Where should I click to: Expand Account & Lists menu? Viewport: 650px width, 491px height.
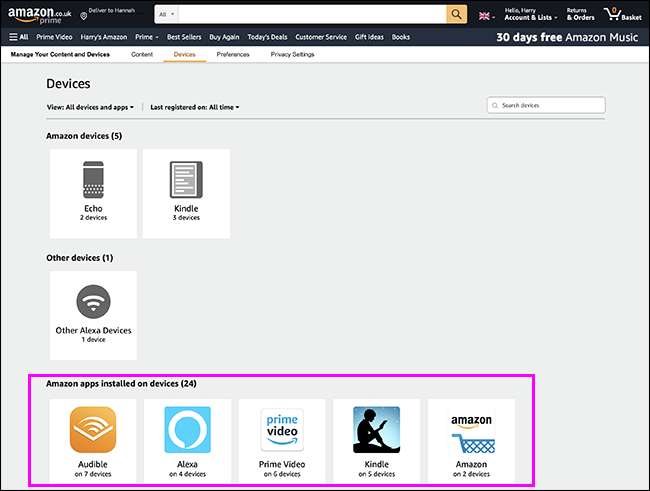tap(530, 15)
